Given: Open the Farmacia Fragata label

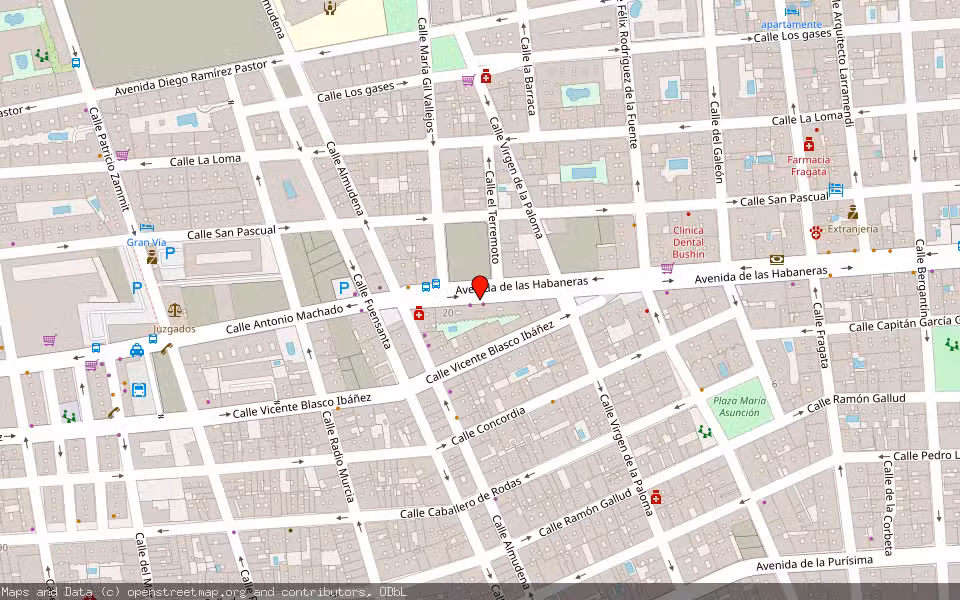Looking at the screenshot, I should (810, 166).
